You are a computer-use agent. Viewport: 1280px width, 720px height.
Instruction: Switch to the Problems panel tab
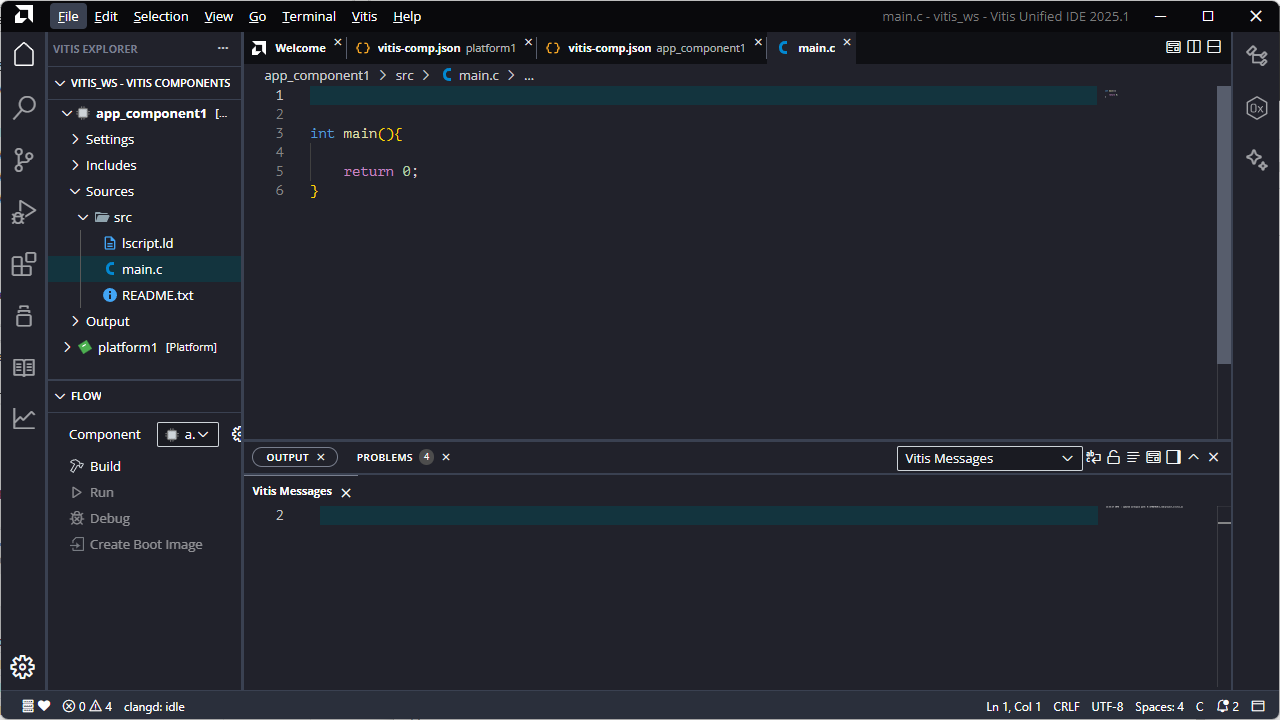[385, 457]
